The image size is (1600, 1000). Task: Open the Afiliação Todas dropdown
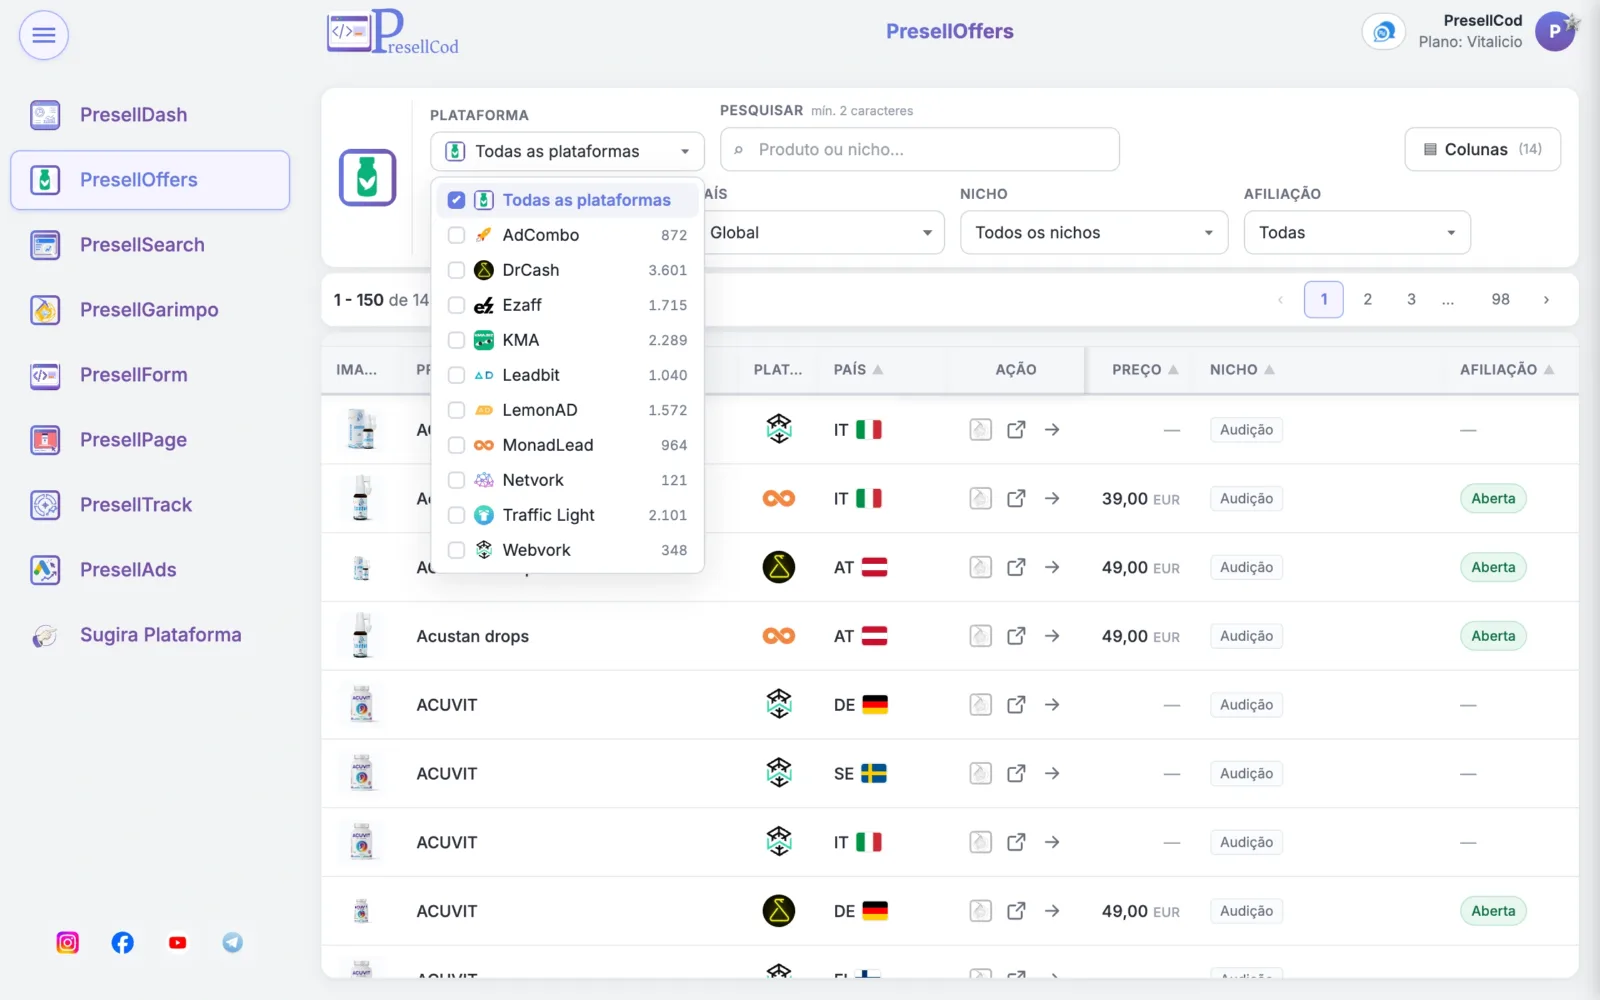click(1357, 233)
